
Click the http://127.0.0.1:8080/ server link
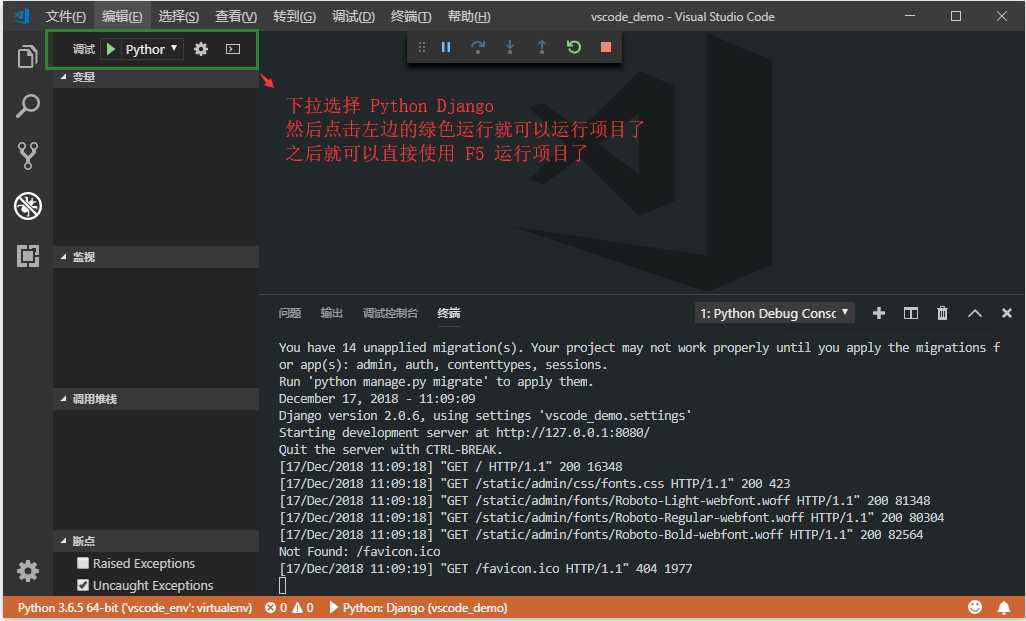pos(573,433)
